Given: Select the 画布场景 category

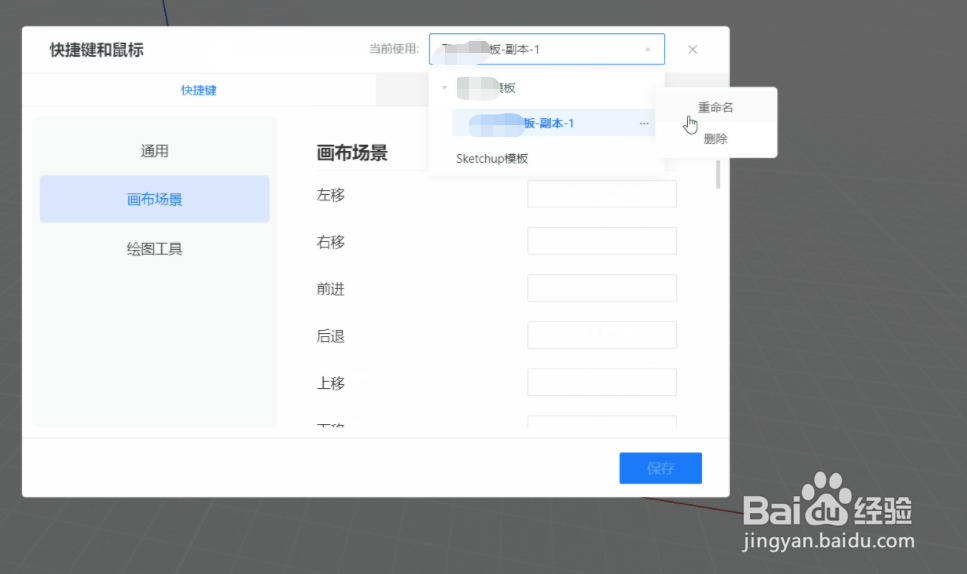Looking at the screenshot, I should 154,199.
